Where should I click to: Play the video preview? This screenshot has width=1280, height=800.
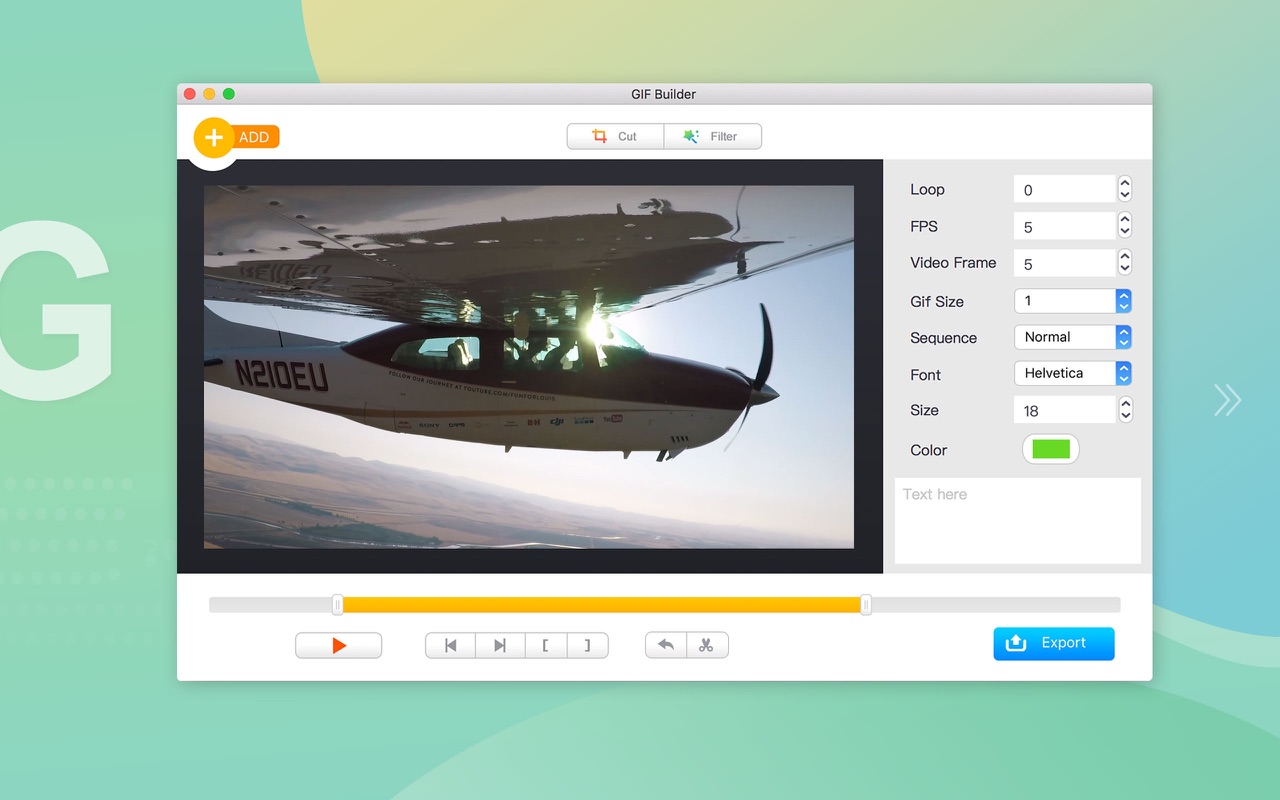point(338,646)
